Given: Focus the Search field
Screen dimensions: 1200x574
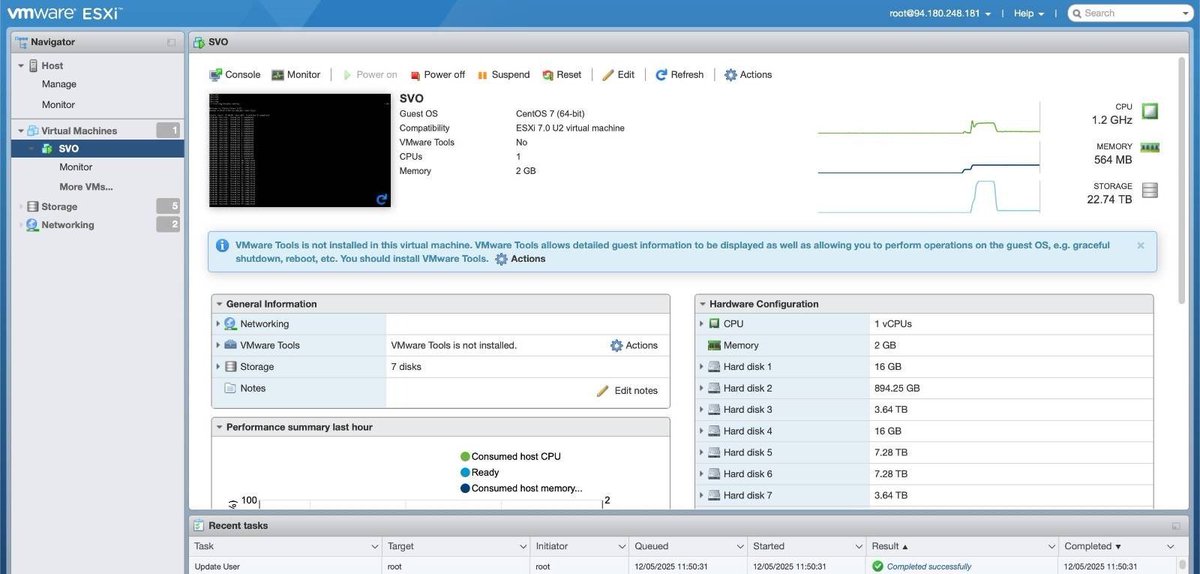Looking at the screenshot, I should [x=1130, y=13].
